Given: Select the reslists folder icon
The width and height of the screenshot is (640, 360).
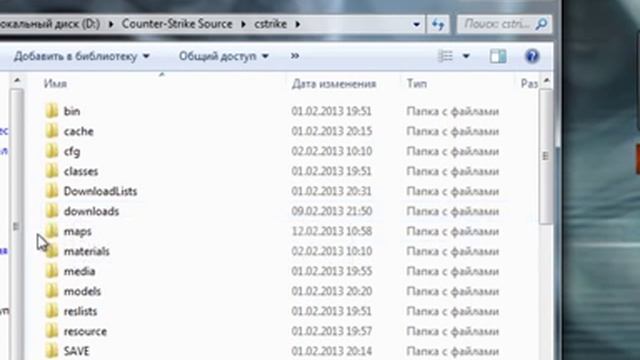Looking at the screenshot, I should pos(52,311).
